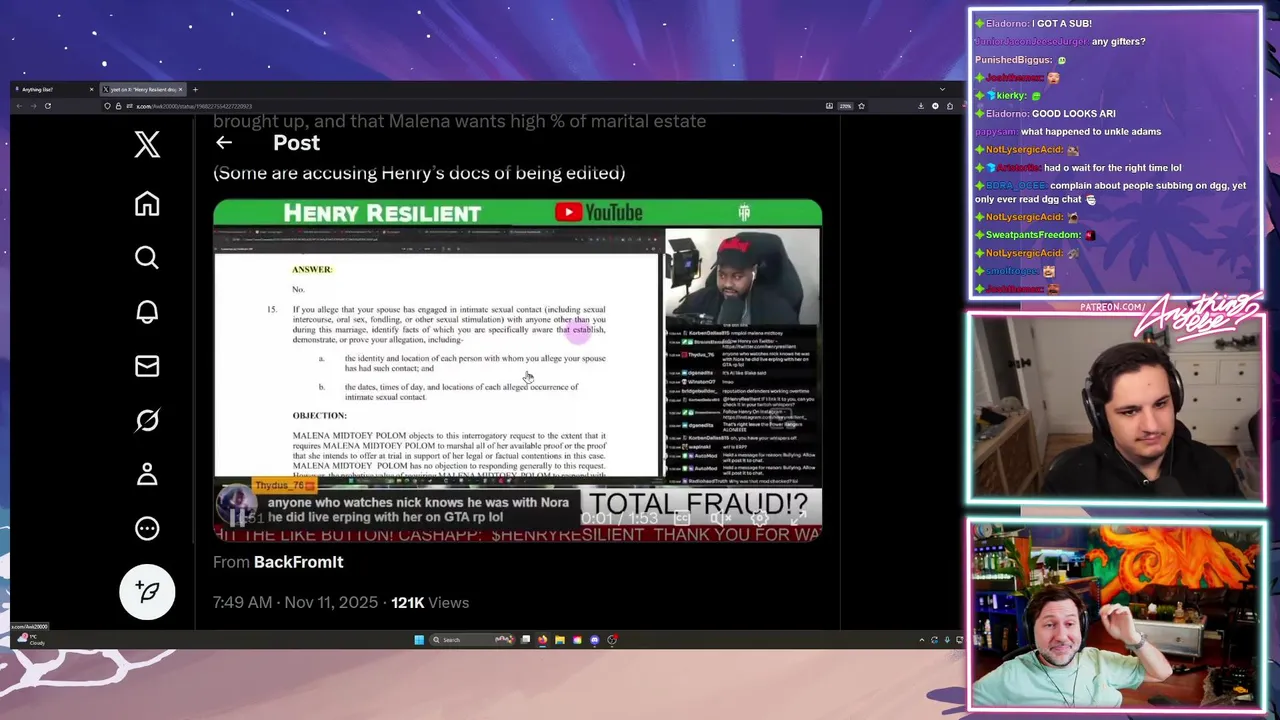Open Grok icon in the sidebar
This screenshot has height=720, width=1280.
tap(147, 420)
